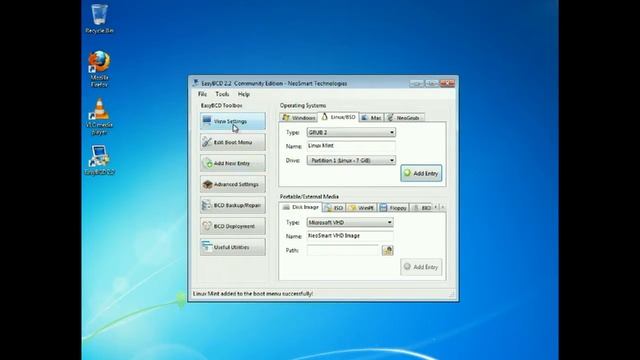Open Useful Utilities in the toolbox
Image resolution: width=640 pixels, height=360 pixels.
click(233, 247)
